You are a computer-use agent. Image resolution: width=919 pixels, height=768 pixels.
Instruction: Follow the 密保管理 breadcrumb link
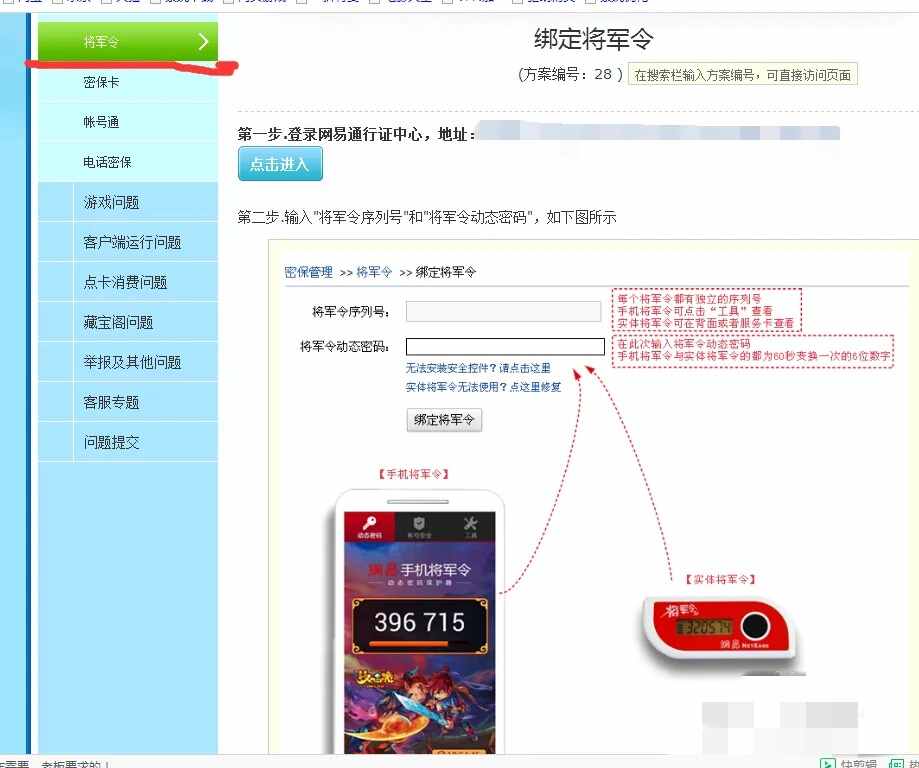[x=308, y=272]
